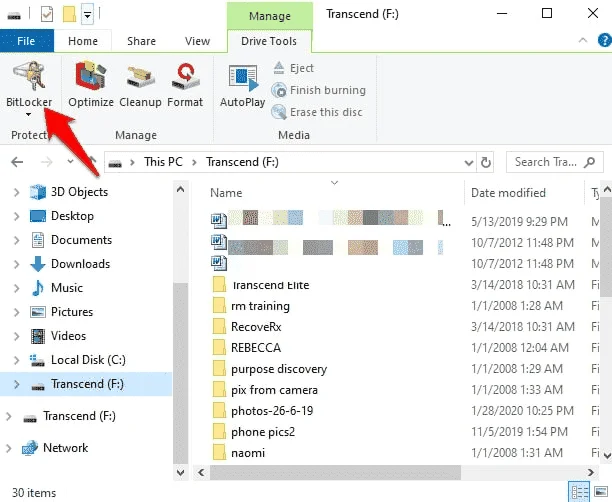Go back with the Back arrow

[x=17, y=162]
